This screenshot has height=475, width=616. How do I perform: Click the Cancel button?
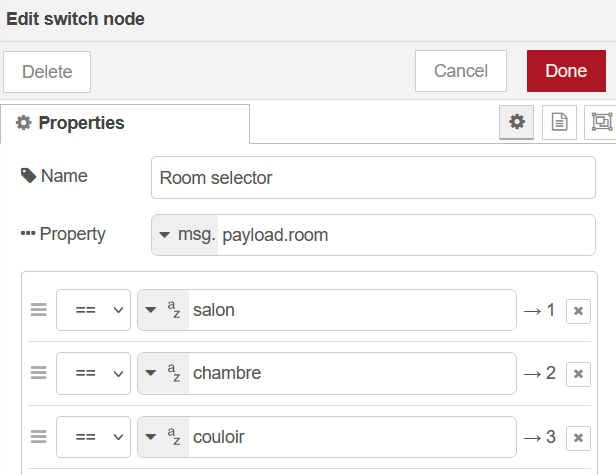(460, 71)
